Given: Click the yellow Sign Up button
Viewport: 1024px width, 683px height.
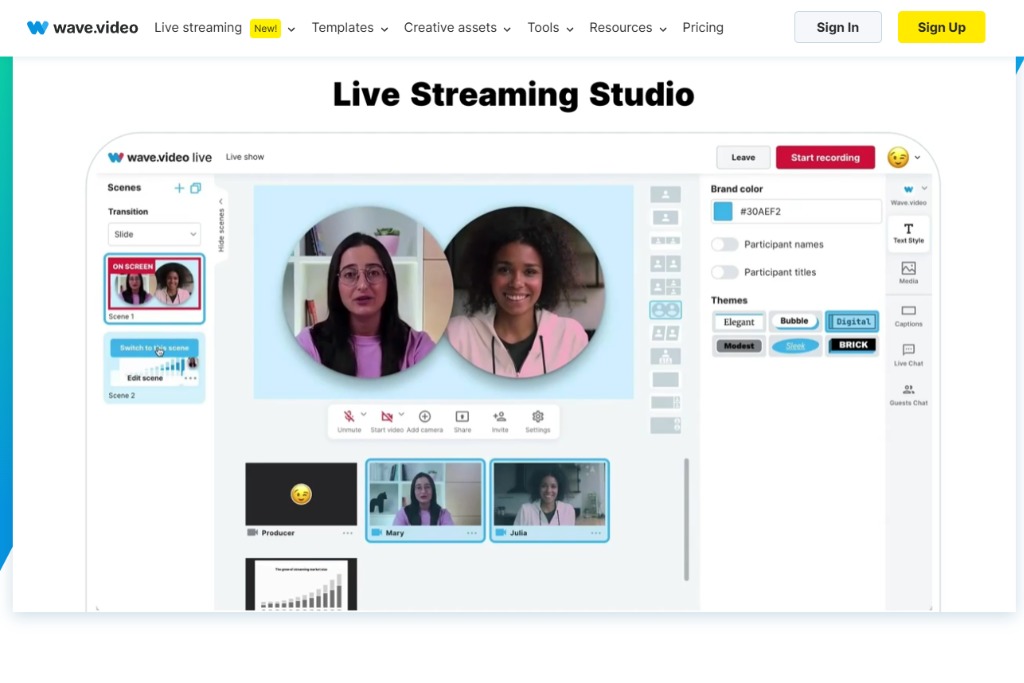Looking at the screenshot, I should (x=941, y=27).
